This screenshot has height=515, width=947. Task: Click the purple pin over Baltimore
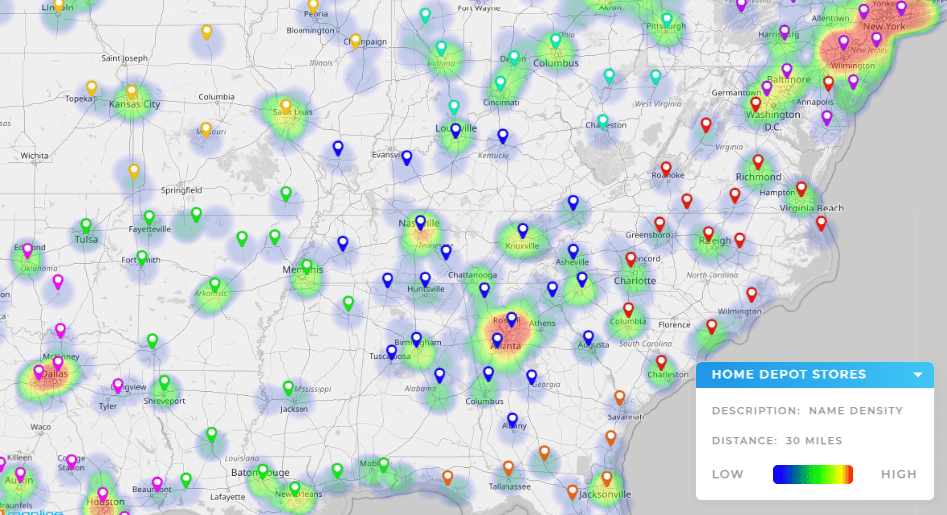(x=787, y=71)
